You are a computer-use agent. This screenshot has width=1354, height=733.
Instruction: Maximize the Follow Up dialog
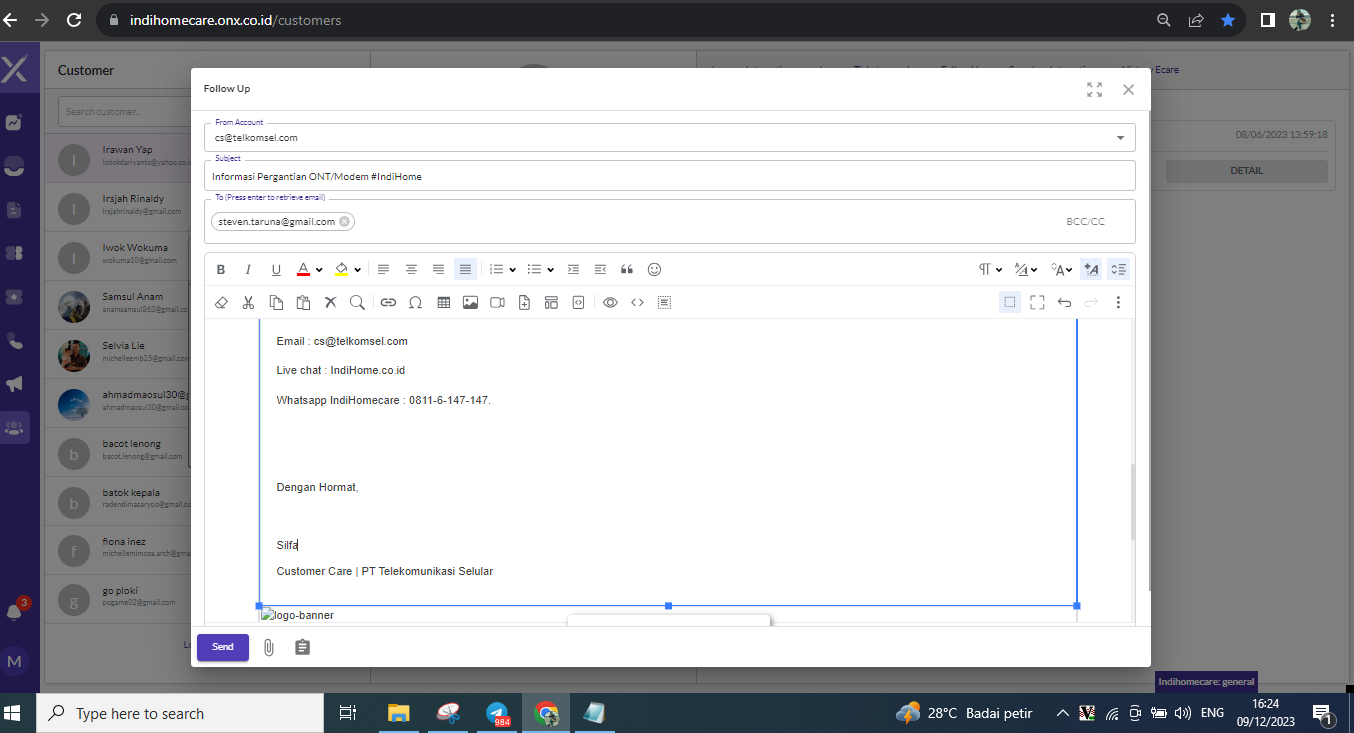[x=1094, y=89]
